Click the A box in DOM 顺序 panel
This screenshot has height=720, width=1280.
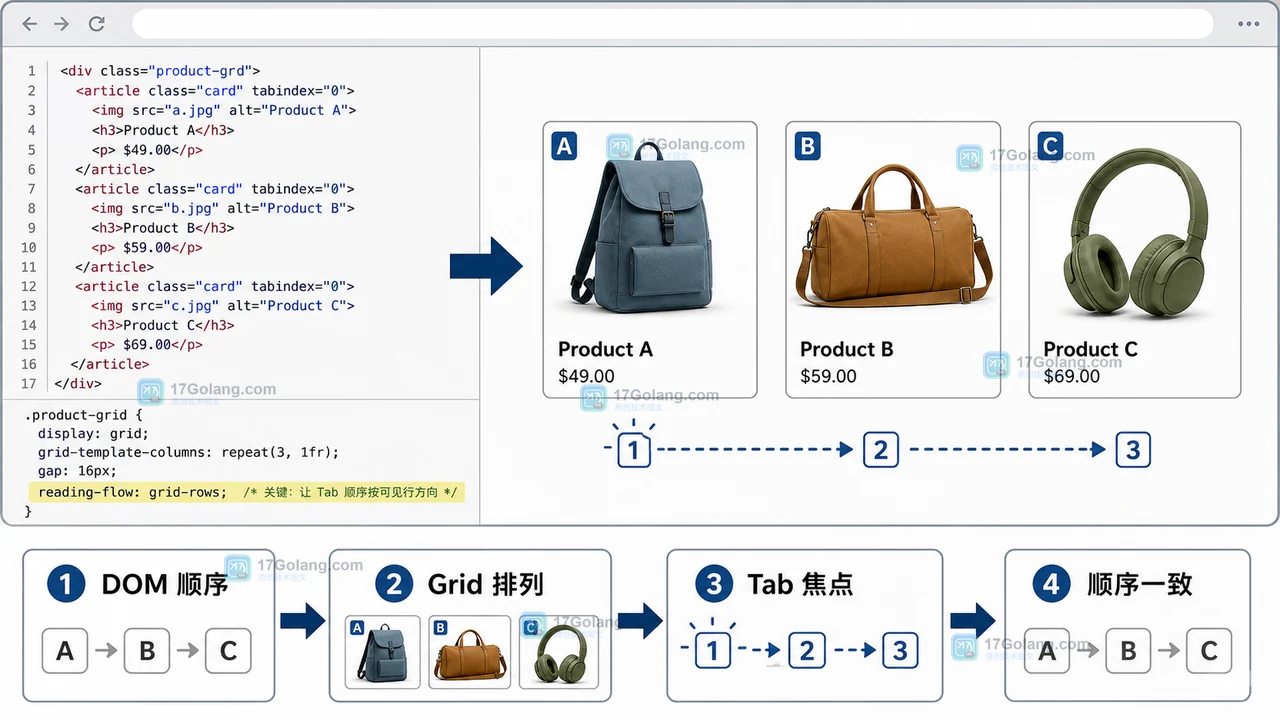pyautogui.click(x=65, y=652)
